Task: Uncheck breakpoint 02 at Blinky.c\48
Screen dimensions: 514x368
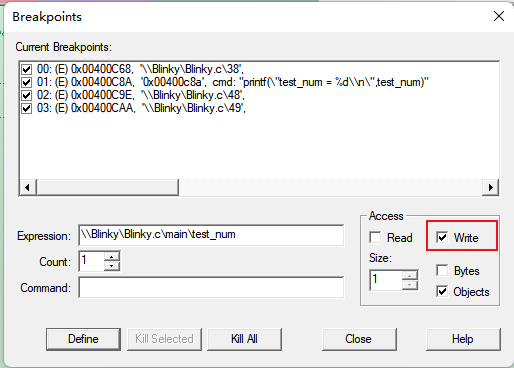Action: pos(26,95)
